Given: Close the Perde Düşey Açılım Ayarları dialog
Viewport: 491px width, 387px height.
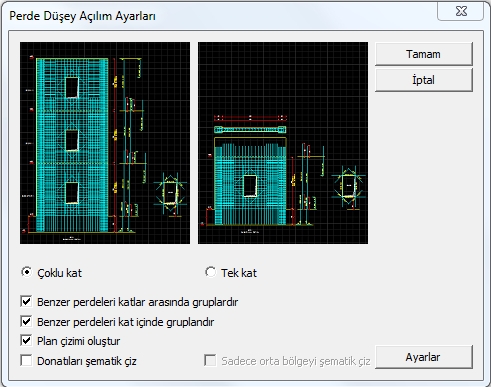Looking at the screenshot, I should pyautogui.click(x=461, y=12).
